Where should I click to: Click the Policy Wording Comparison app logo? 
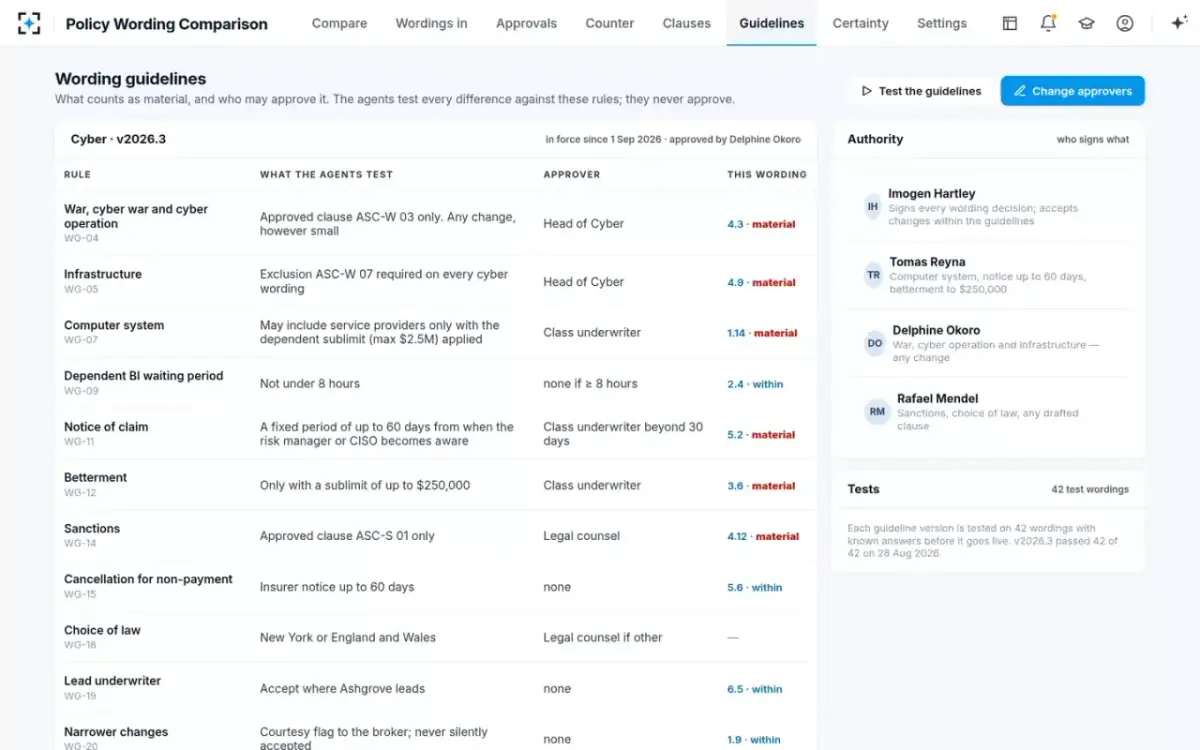pos(29,23)
